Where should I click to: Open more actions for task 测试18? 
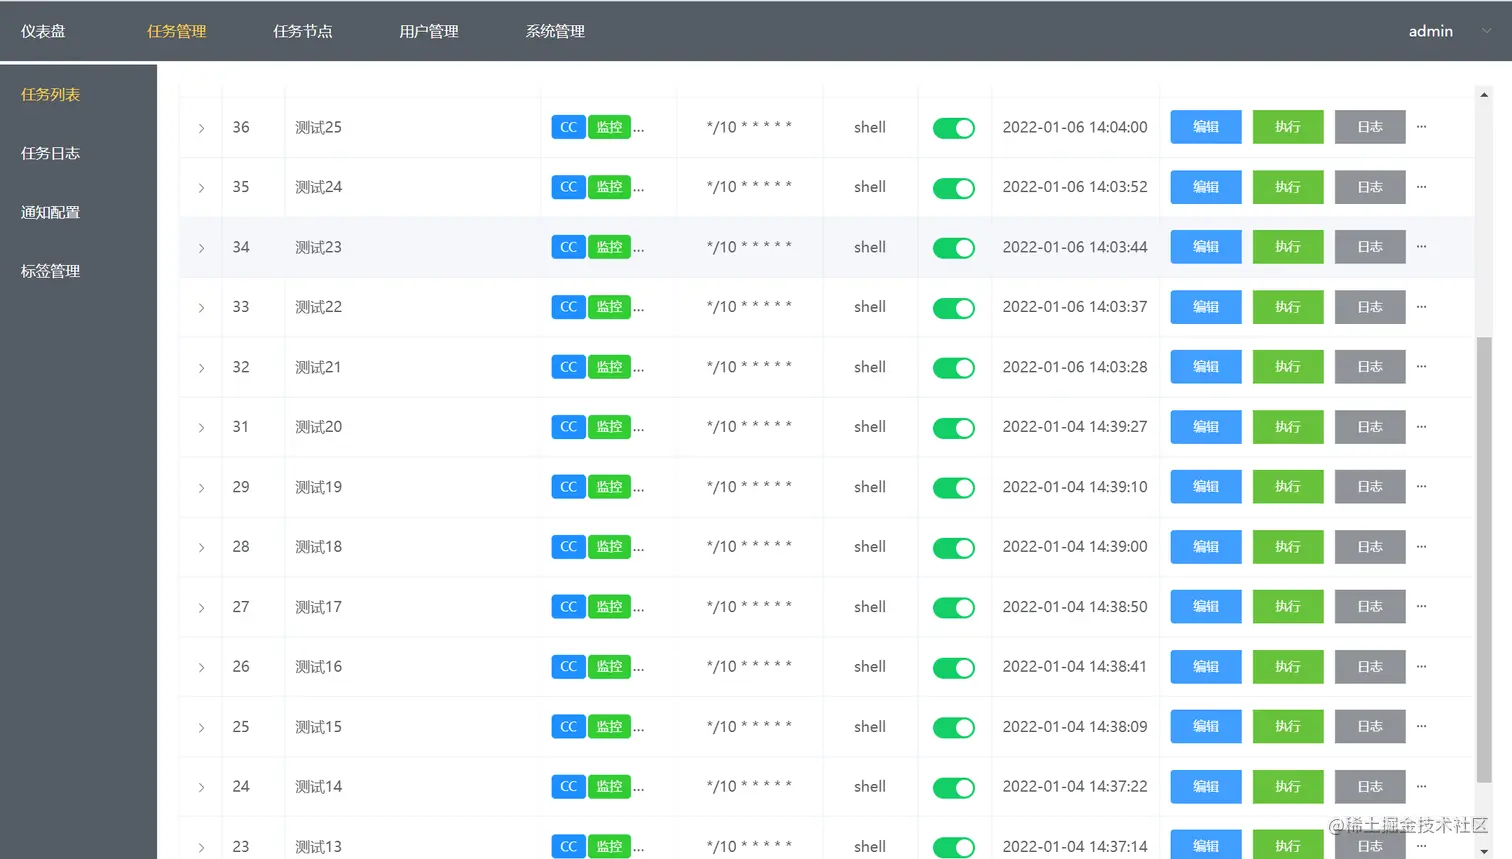(x=1421, y=547)
